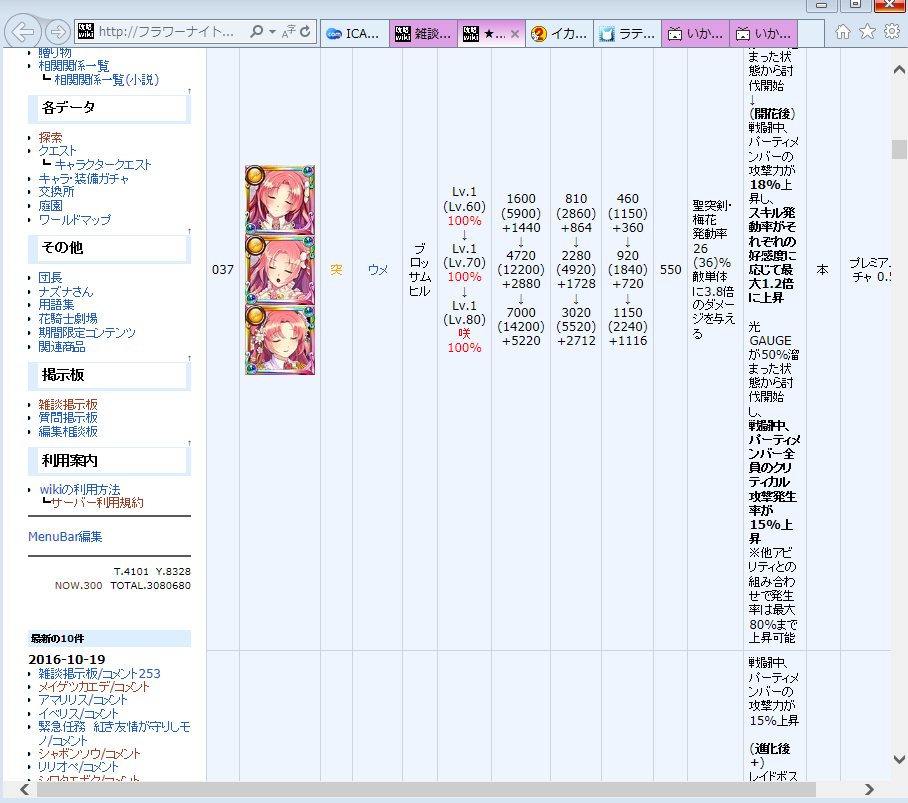Open 期間限定コンテンツ link
This screenshot has width=908, height=803.
[87, 332]
